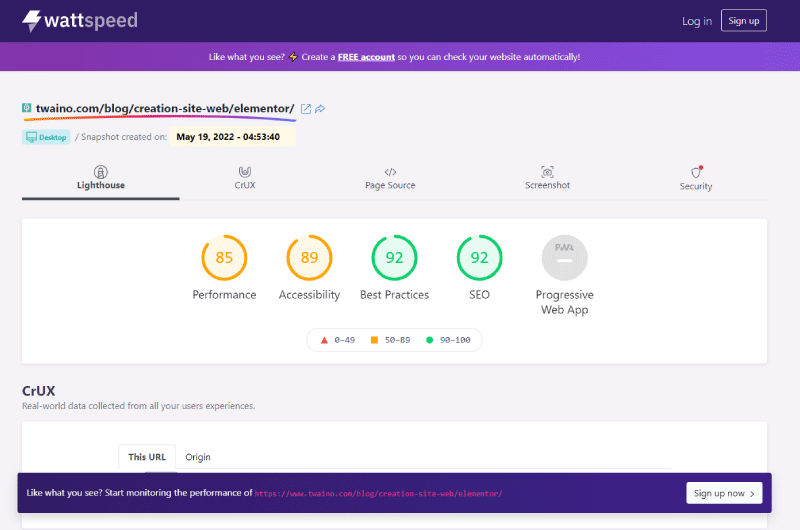800x530 pixels.
Task: Click the lightning emoji in the purple banner
Action: pyautogui.click(x=293, y=57)
